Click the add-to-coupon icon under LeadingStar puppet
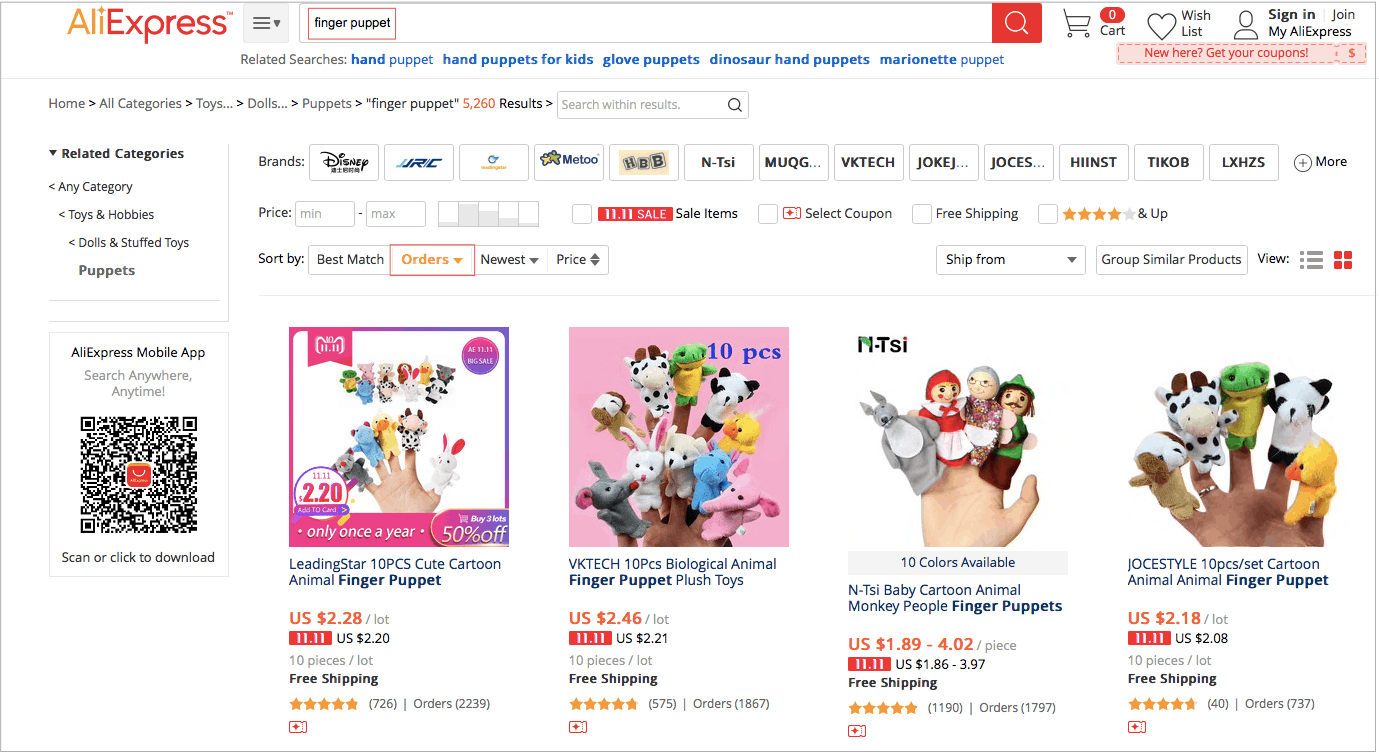1379x755 pixels. click(297, 727)
